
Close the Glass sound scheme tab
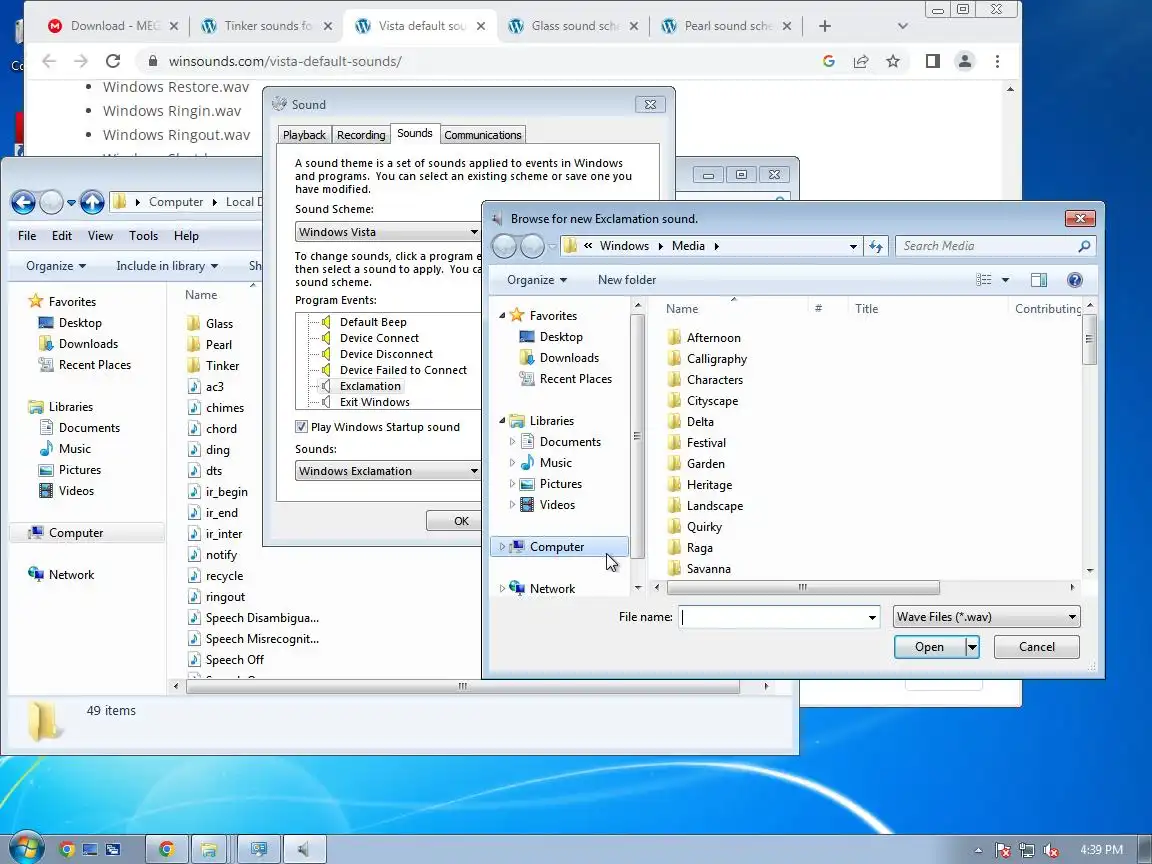coord(633,26)
